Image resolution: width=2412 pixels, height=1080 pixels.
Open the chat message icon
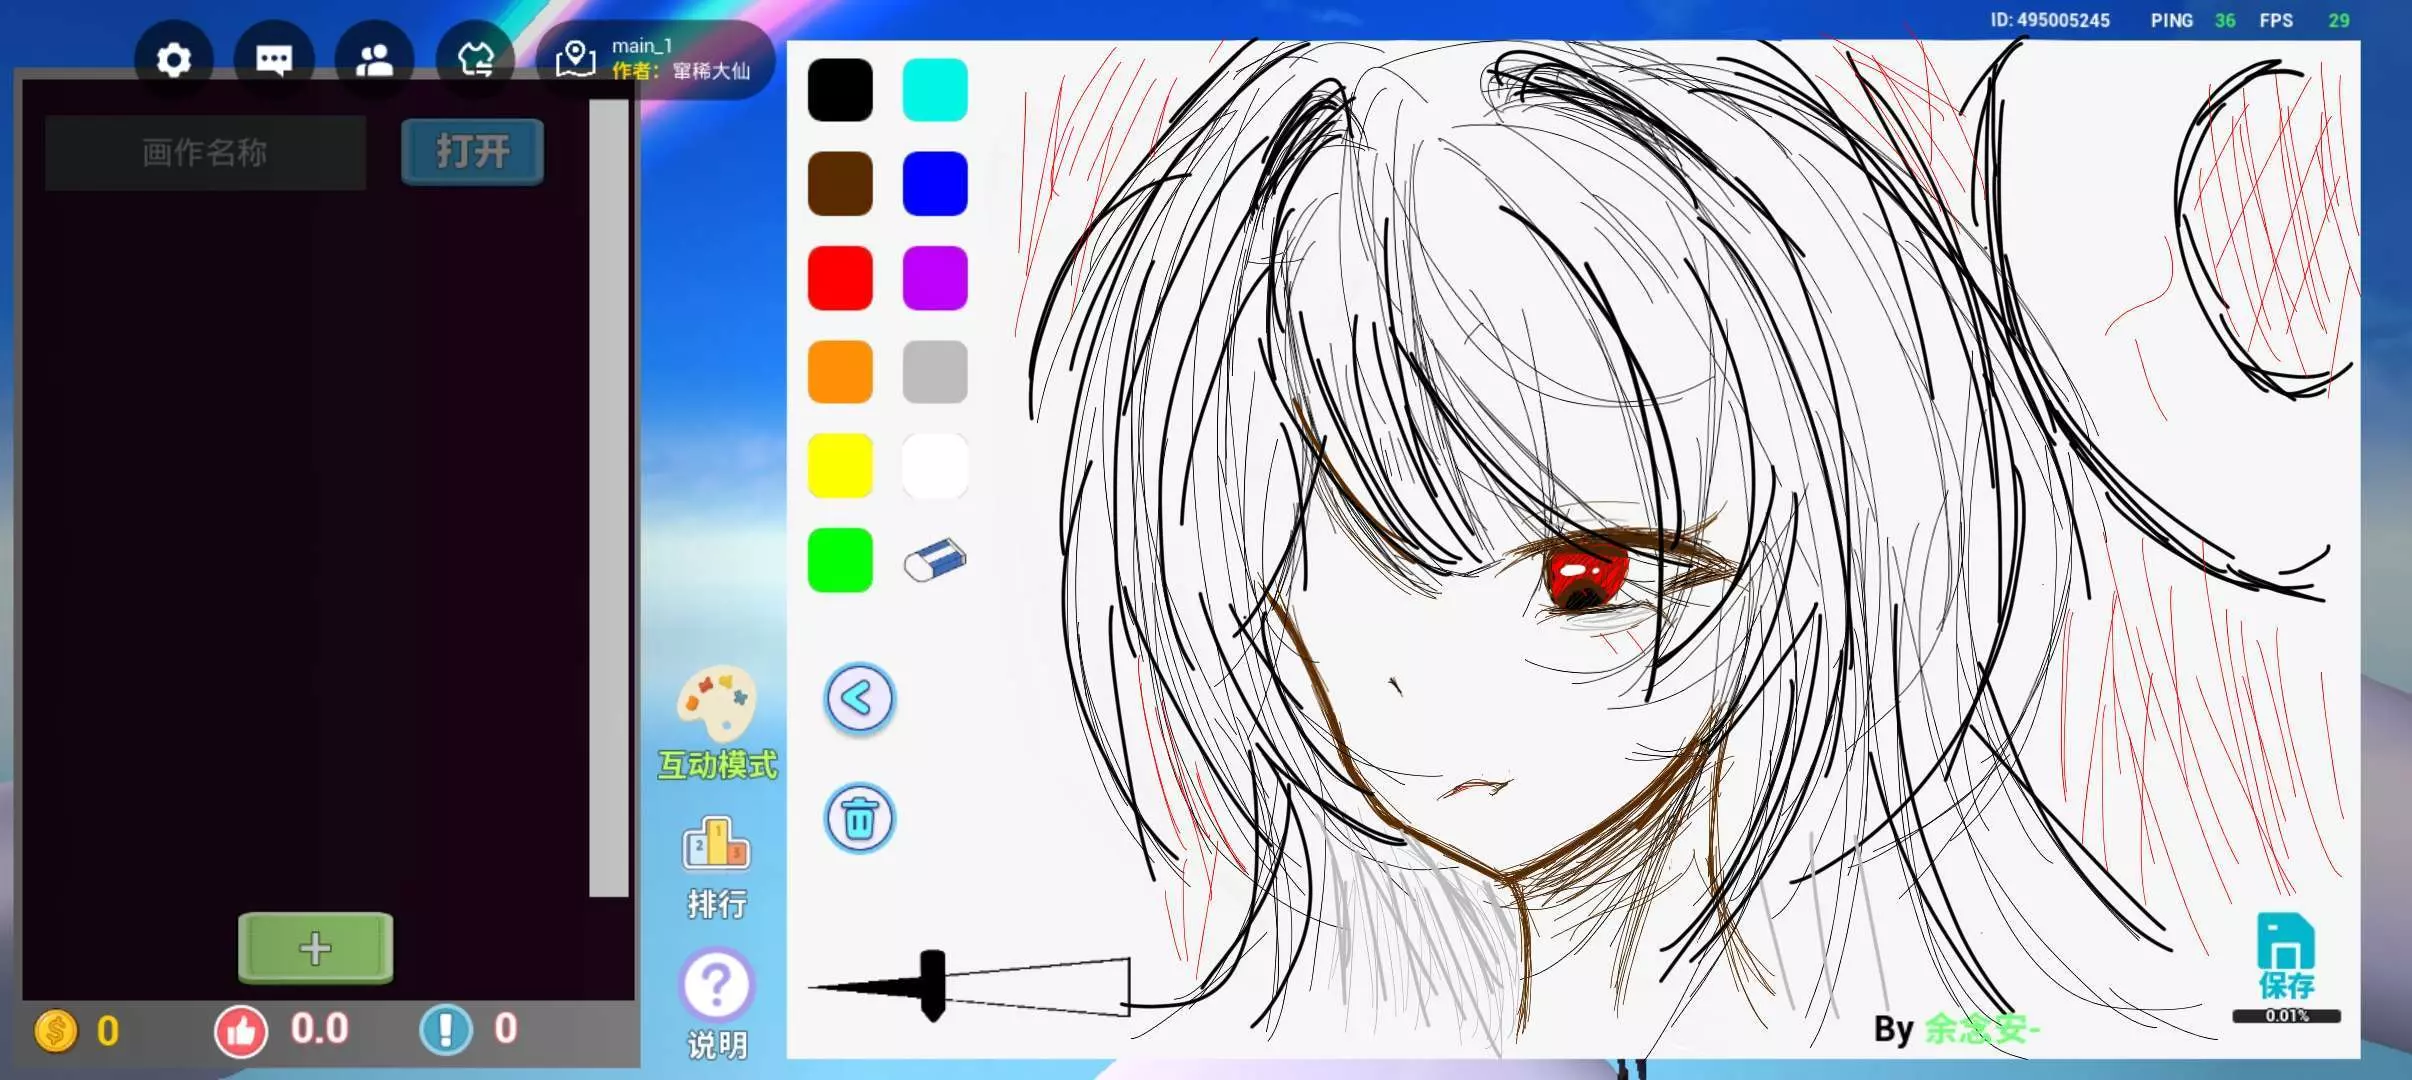coord(274,60)
